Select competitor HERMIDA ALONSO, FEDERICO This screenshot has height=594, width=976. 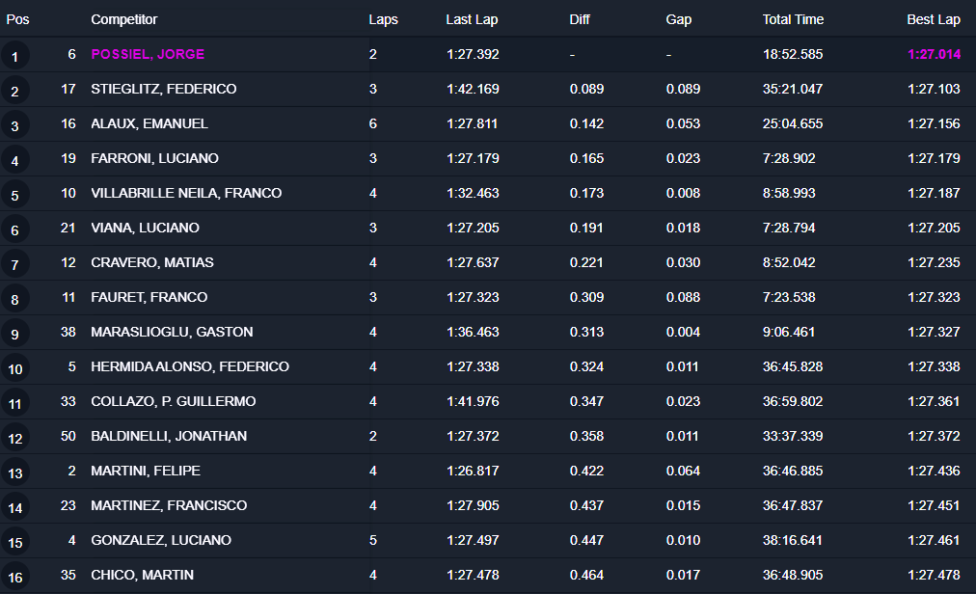[x=190, y=367]
